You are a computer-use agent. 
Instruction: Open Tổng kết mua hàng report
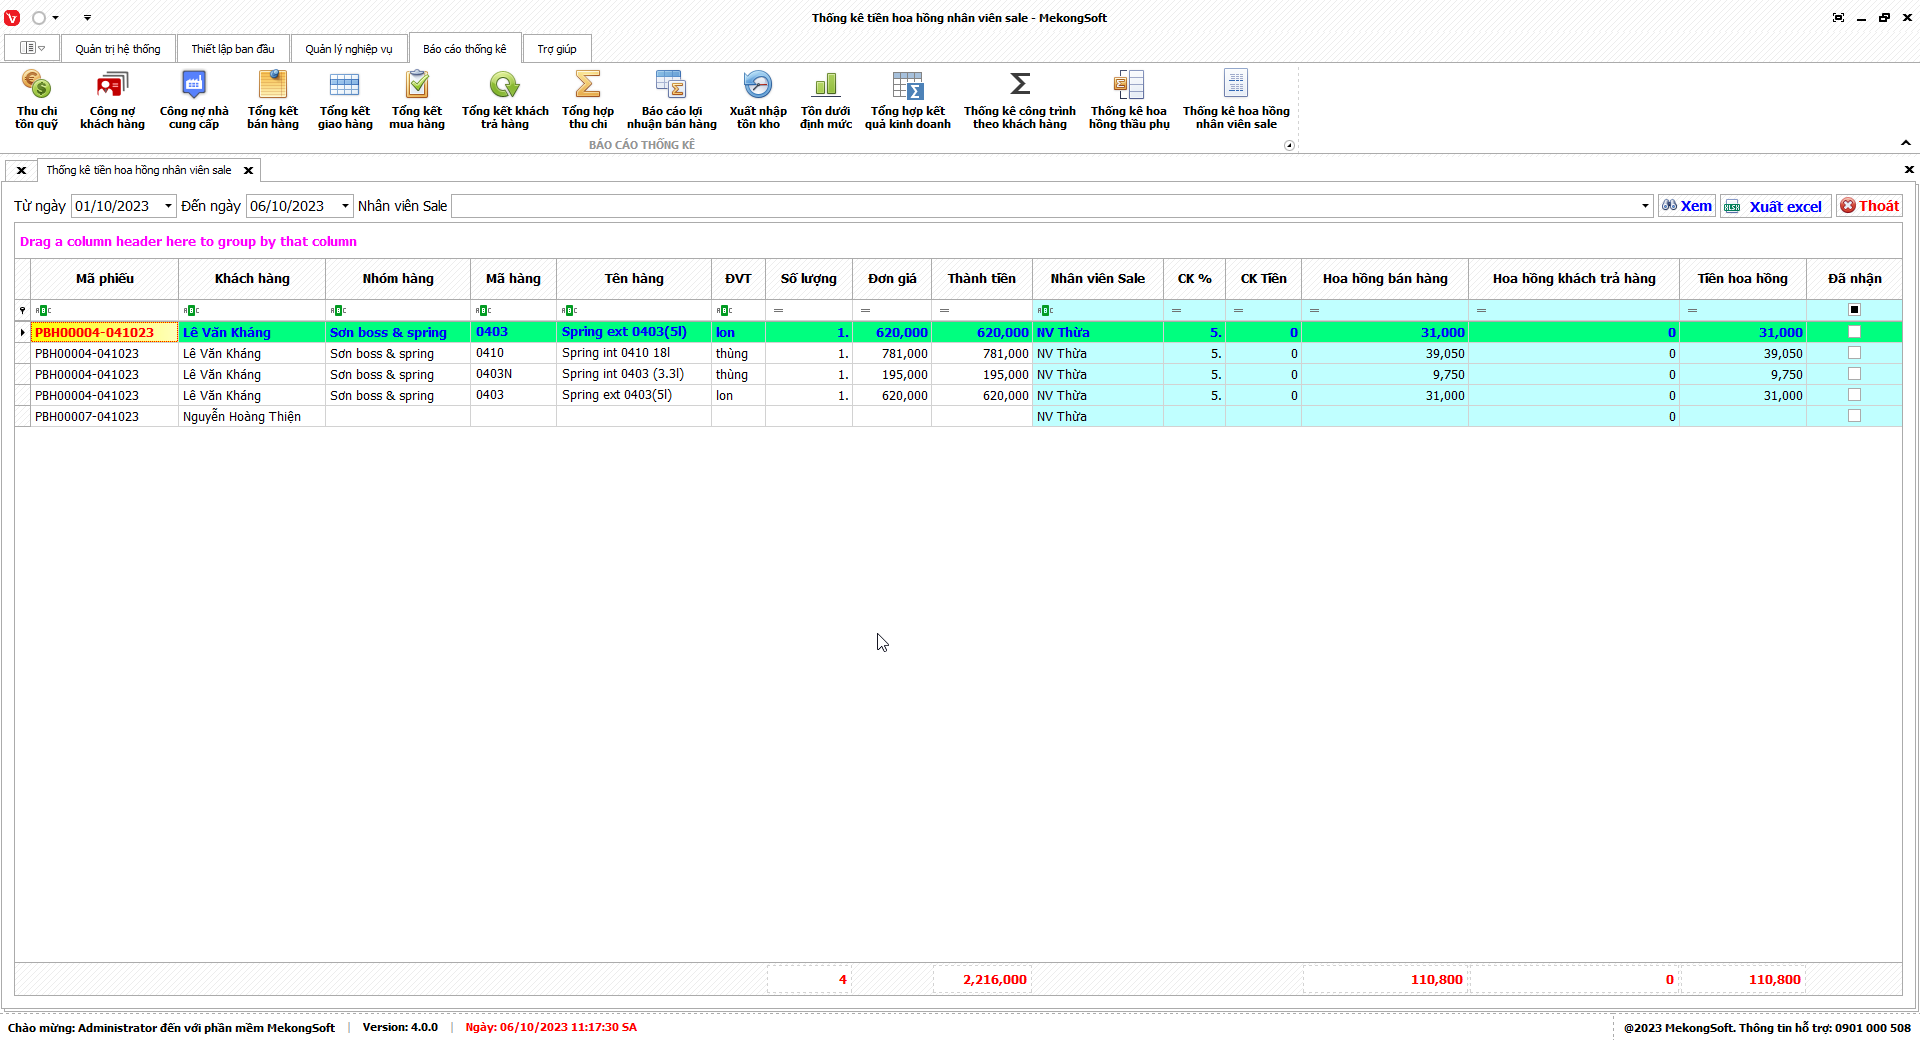[x=417, y=100]
